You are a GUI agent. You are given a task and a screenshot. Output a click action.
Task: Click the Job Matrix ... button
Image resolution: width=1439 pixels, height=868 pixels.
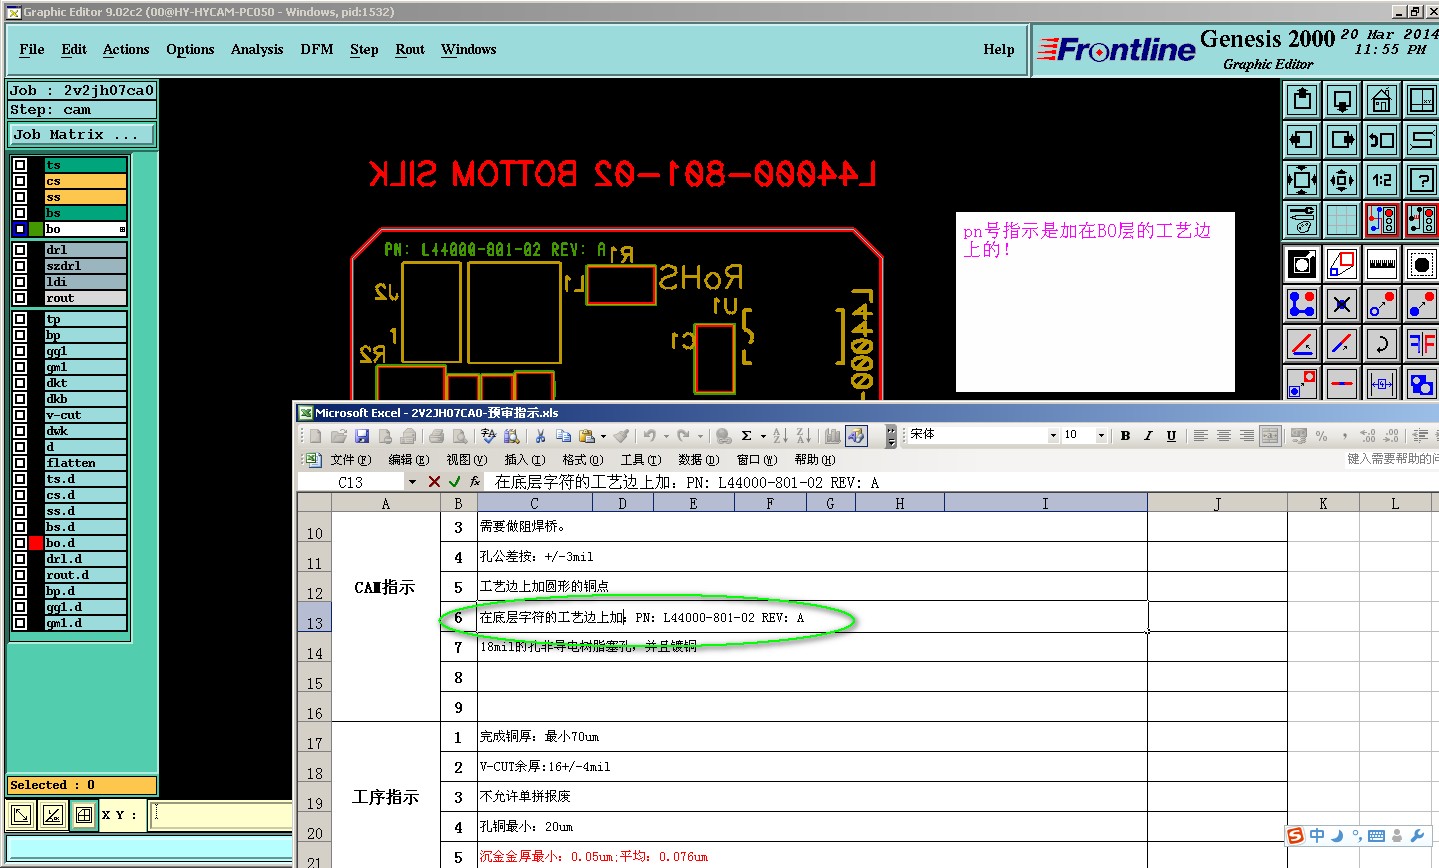[83, 134]
